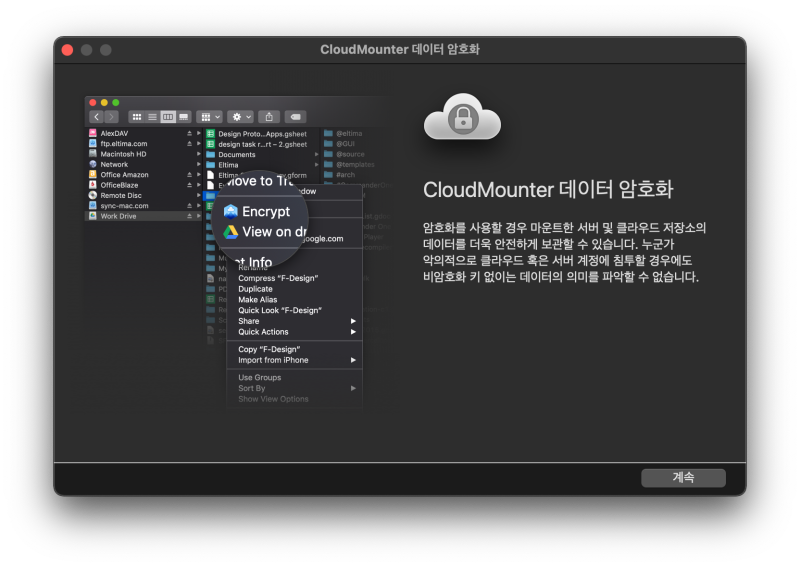Eject Office Amazon using its eject icon

(x=189, y=175)
